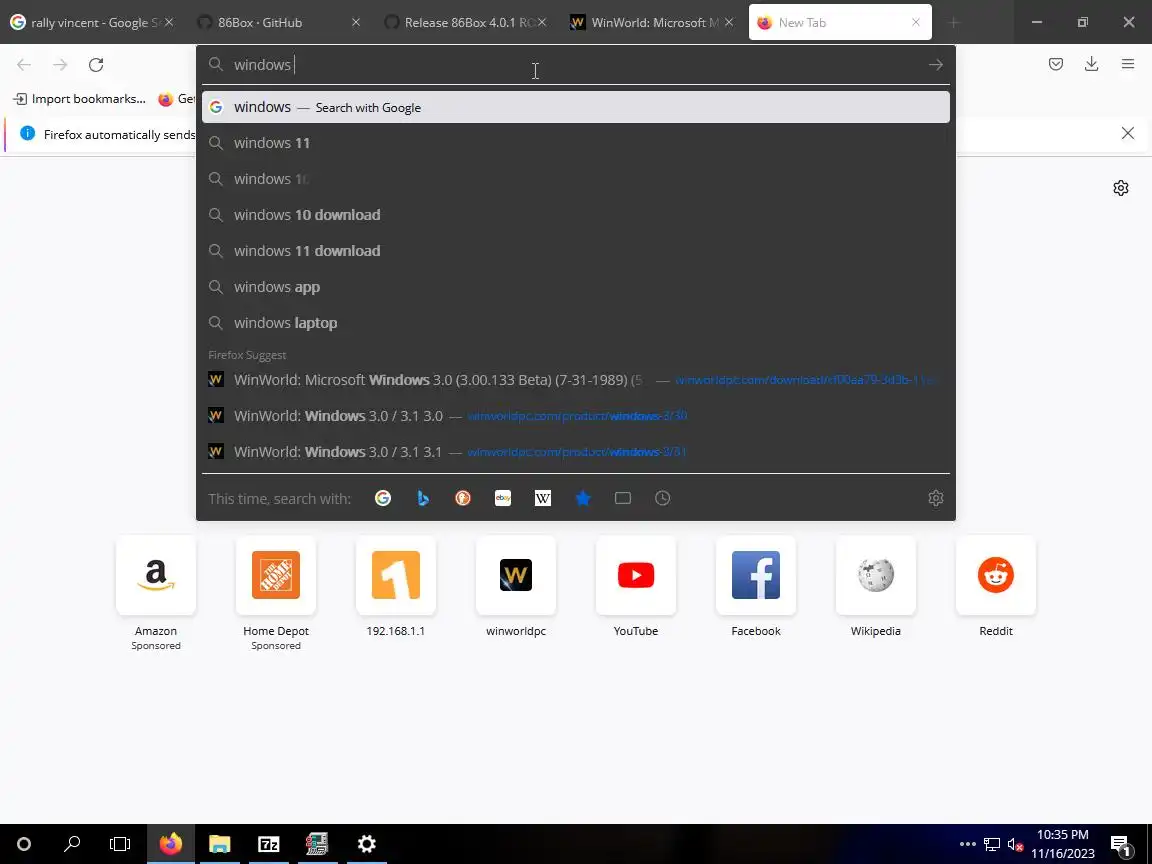Search this time with eBay icon
The image size is (1152, 864).
[x=503, y=498]
